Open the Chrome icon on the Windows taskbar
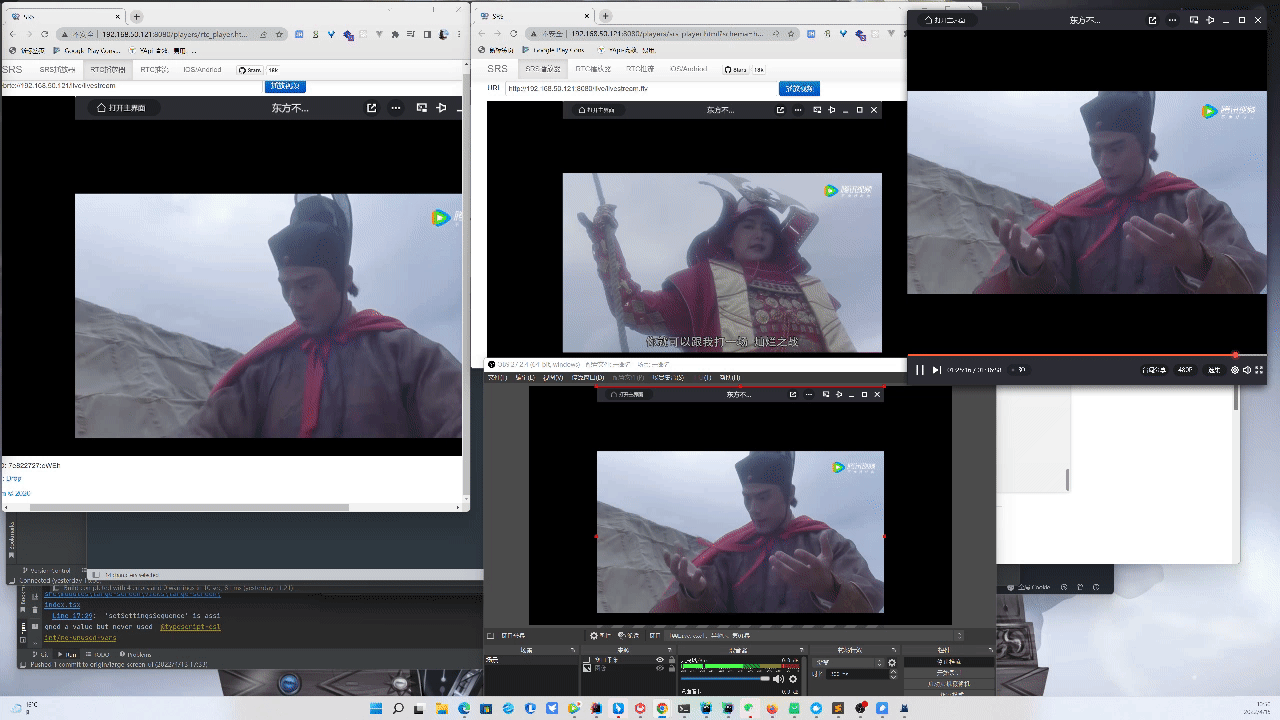This screenshot has width=1280, height=720. pyautogui.click(x=662, y=708)
